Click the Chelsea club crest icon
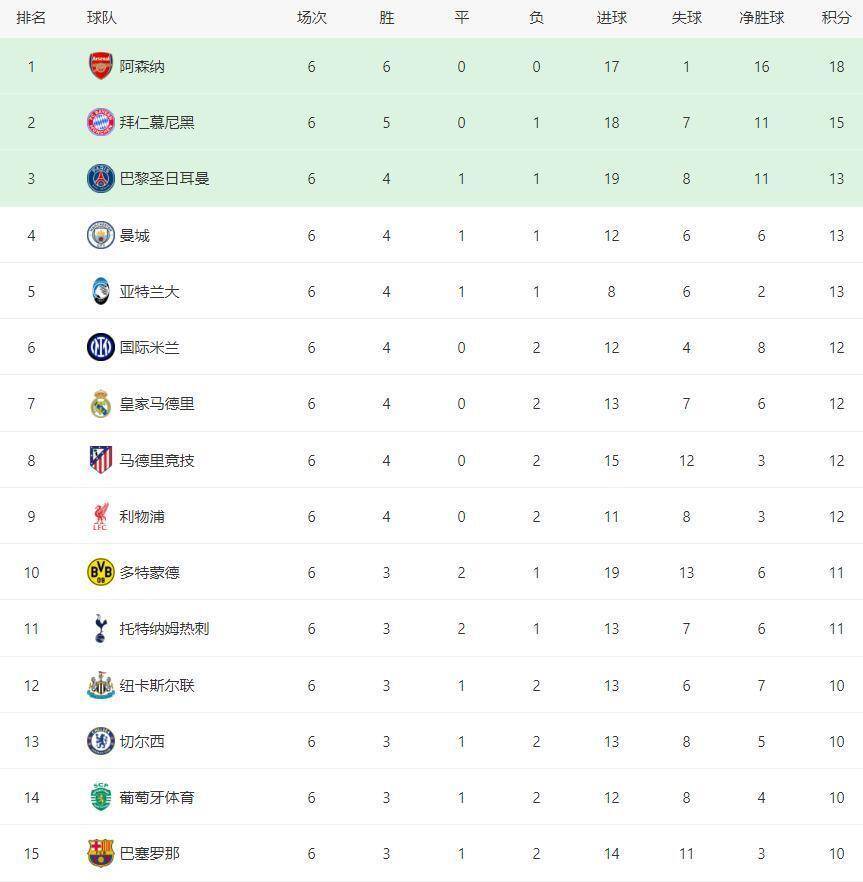The height and width of the screenshot is (882, 863). (100, 741)
